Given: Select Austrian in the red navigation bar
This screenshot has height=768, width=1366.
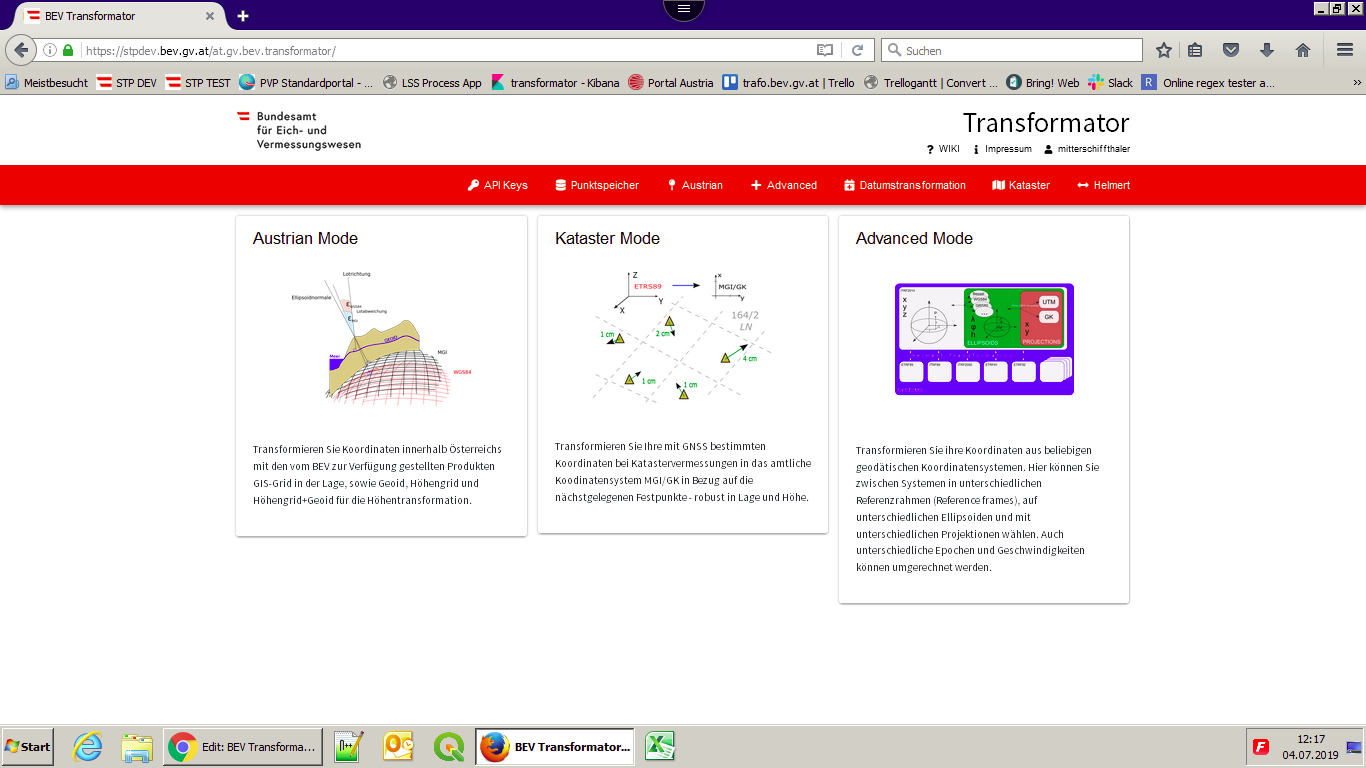Looking at the screenshot, I should coord(694,185).
